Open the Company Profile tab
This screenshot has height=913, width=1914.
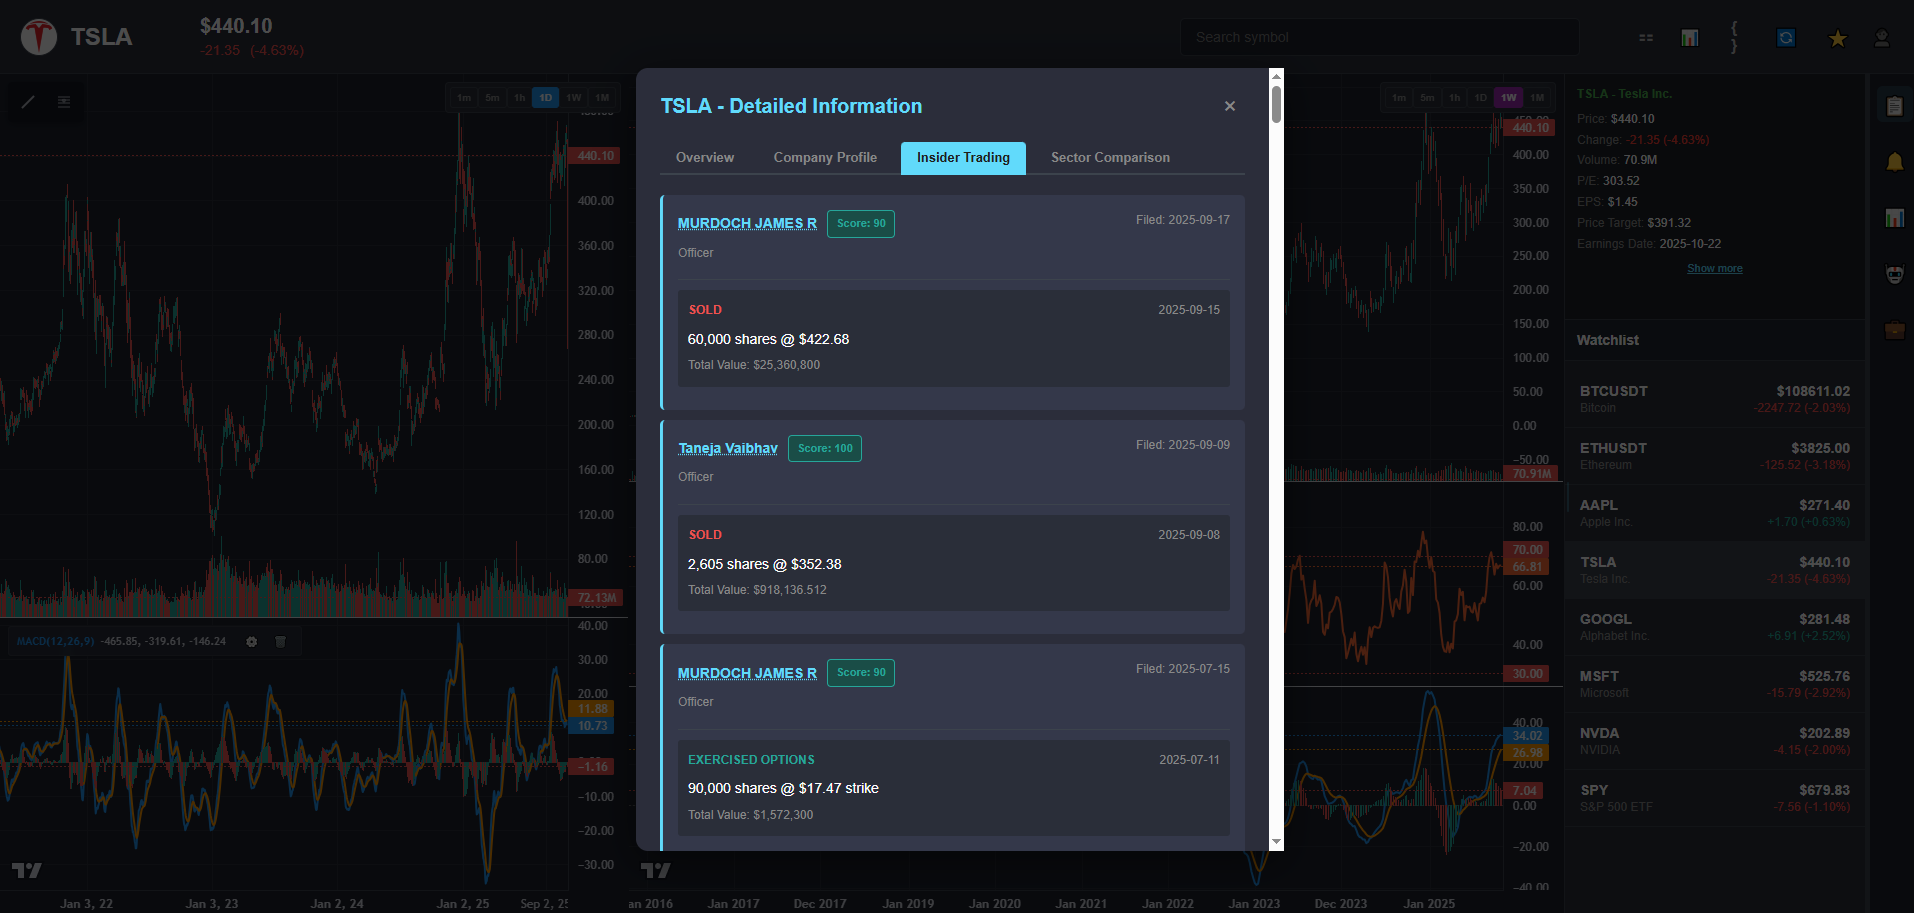[x=825, y=158]
